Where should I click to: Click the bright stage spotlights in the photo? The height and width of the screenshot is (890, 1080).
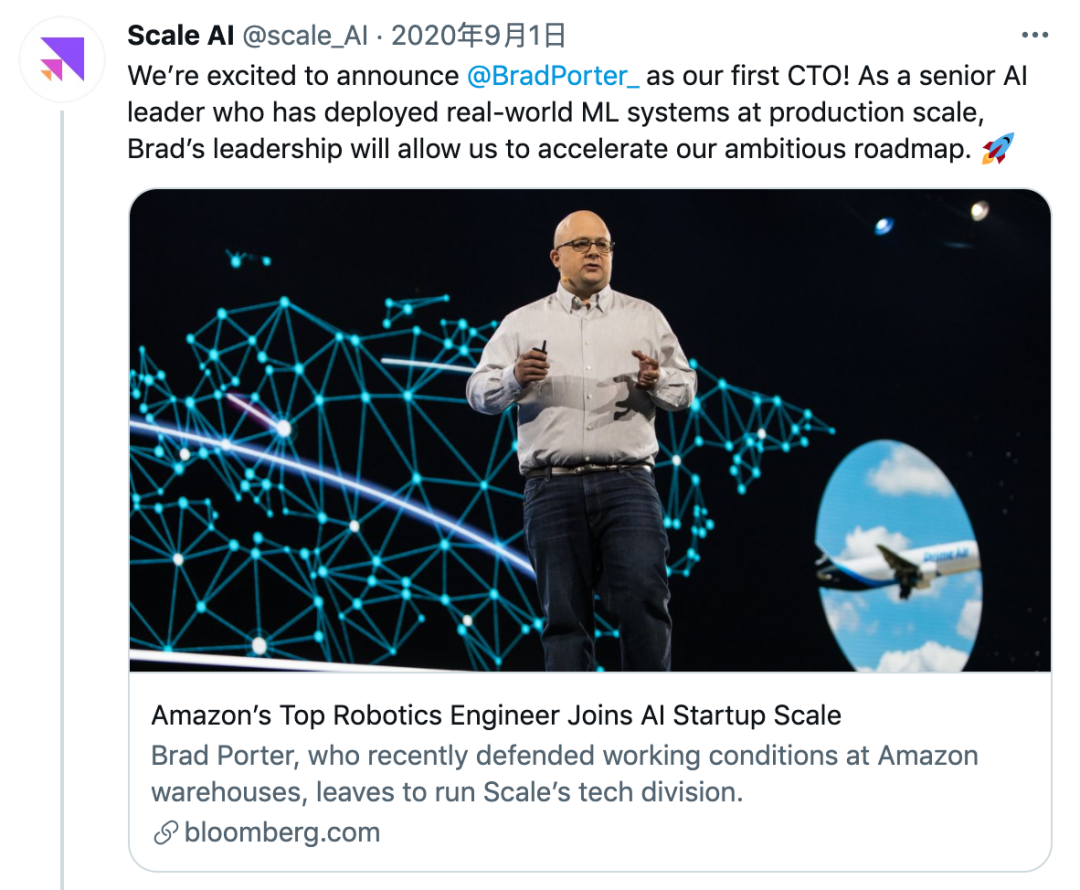tap(978, 210)
